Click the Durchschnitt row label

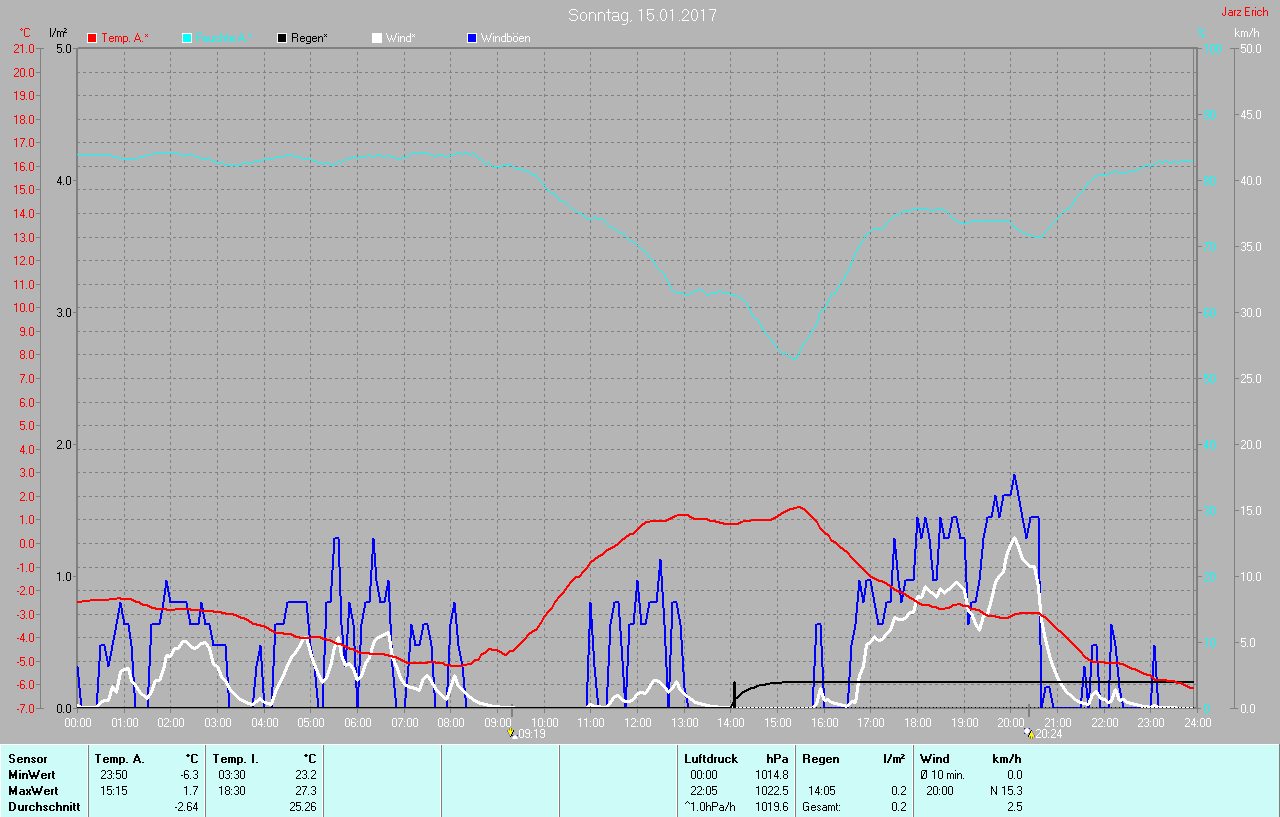click(x=43, y=807)
